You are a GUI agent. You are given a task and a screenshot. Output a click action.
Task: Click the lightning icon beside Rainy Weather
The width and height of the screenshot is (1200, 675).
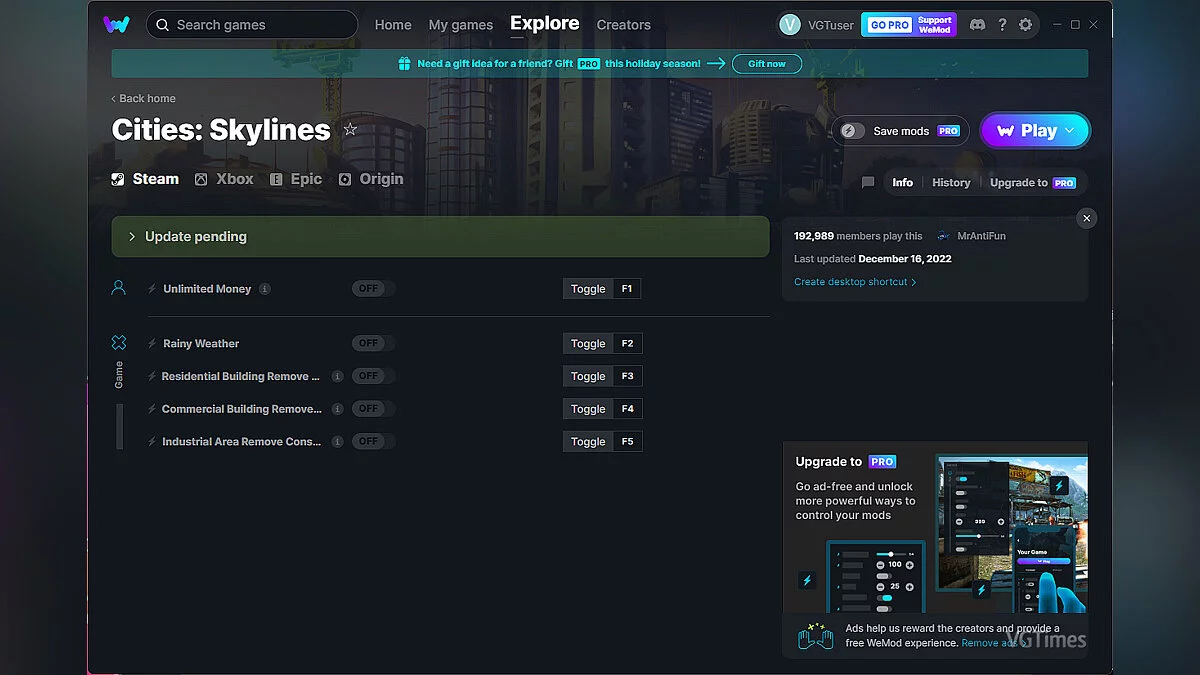pyautogui.click(x=152, y=344)
